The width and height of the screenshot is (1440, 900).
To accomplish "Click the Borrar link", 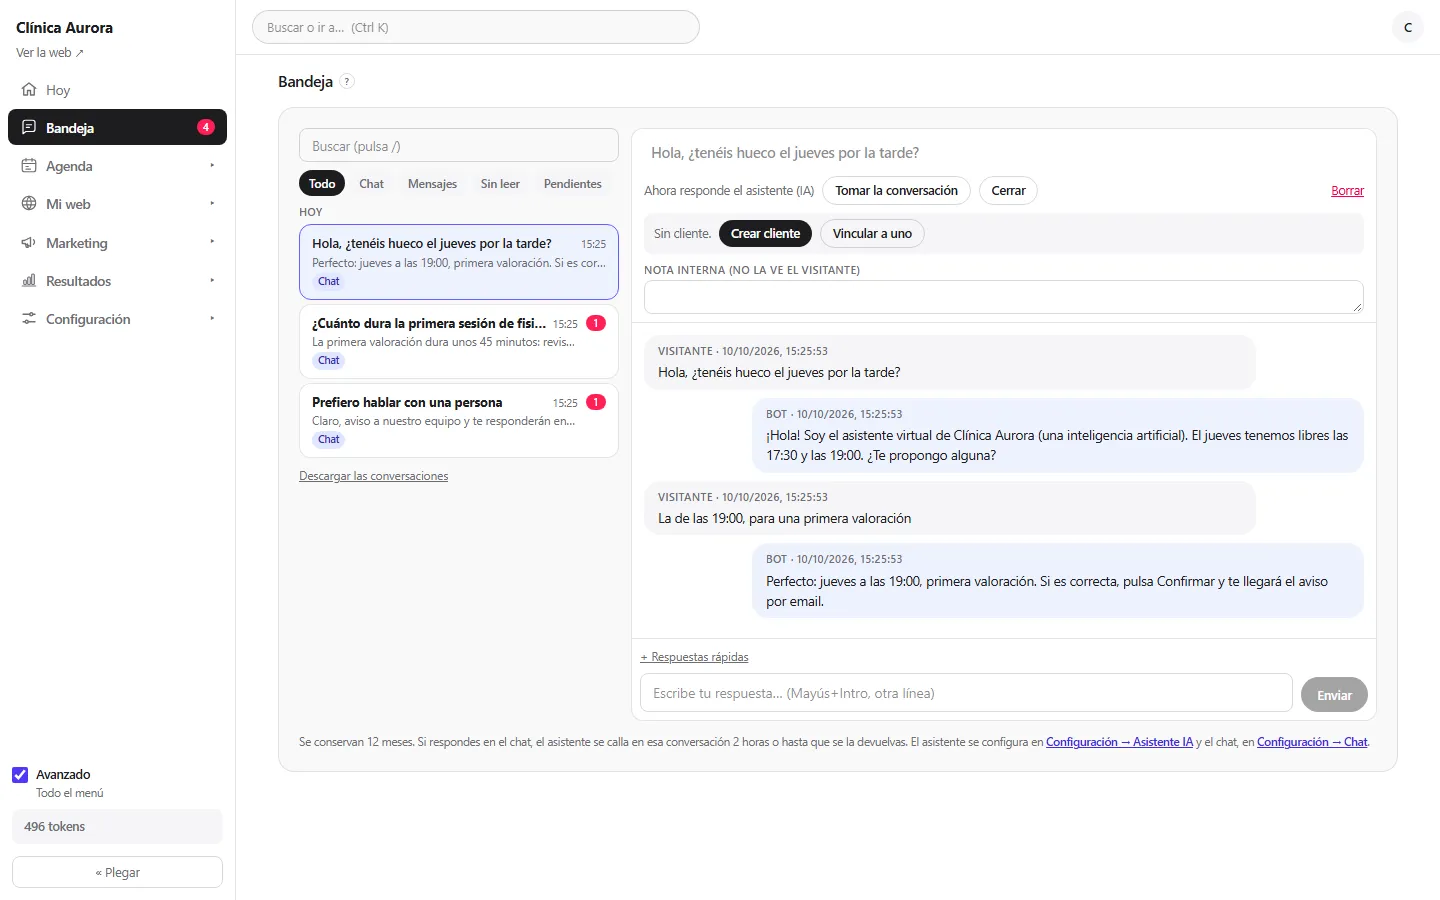I will [1347, 191].
